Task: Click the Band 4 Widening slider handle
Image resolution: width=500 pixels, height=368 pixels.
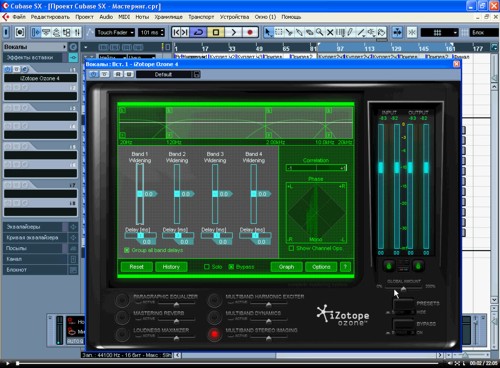Action: pyautogui.click(x=254, y=194)
